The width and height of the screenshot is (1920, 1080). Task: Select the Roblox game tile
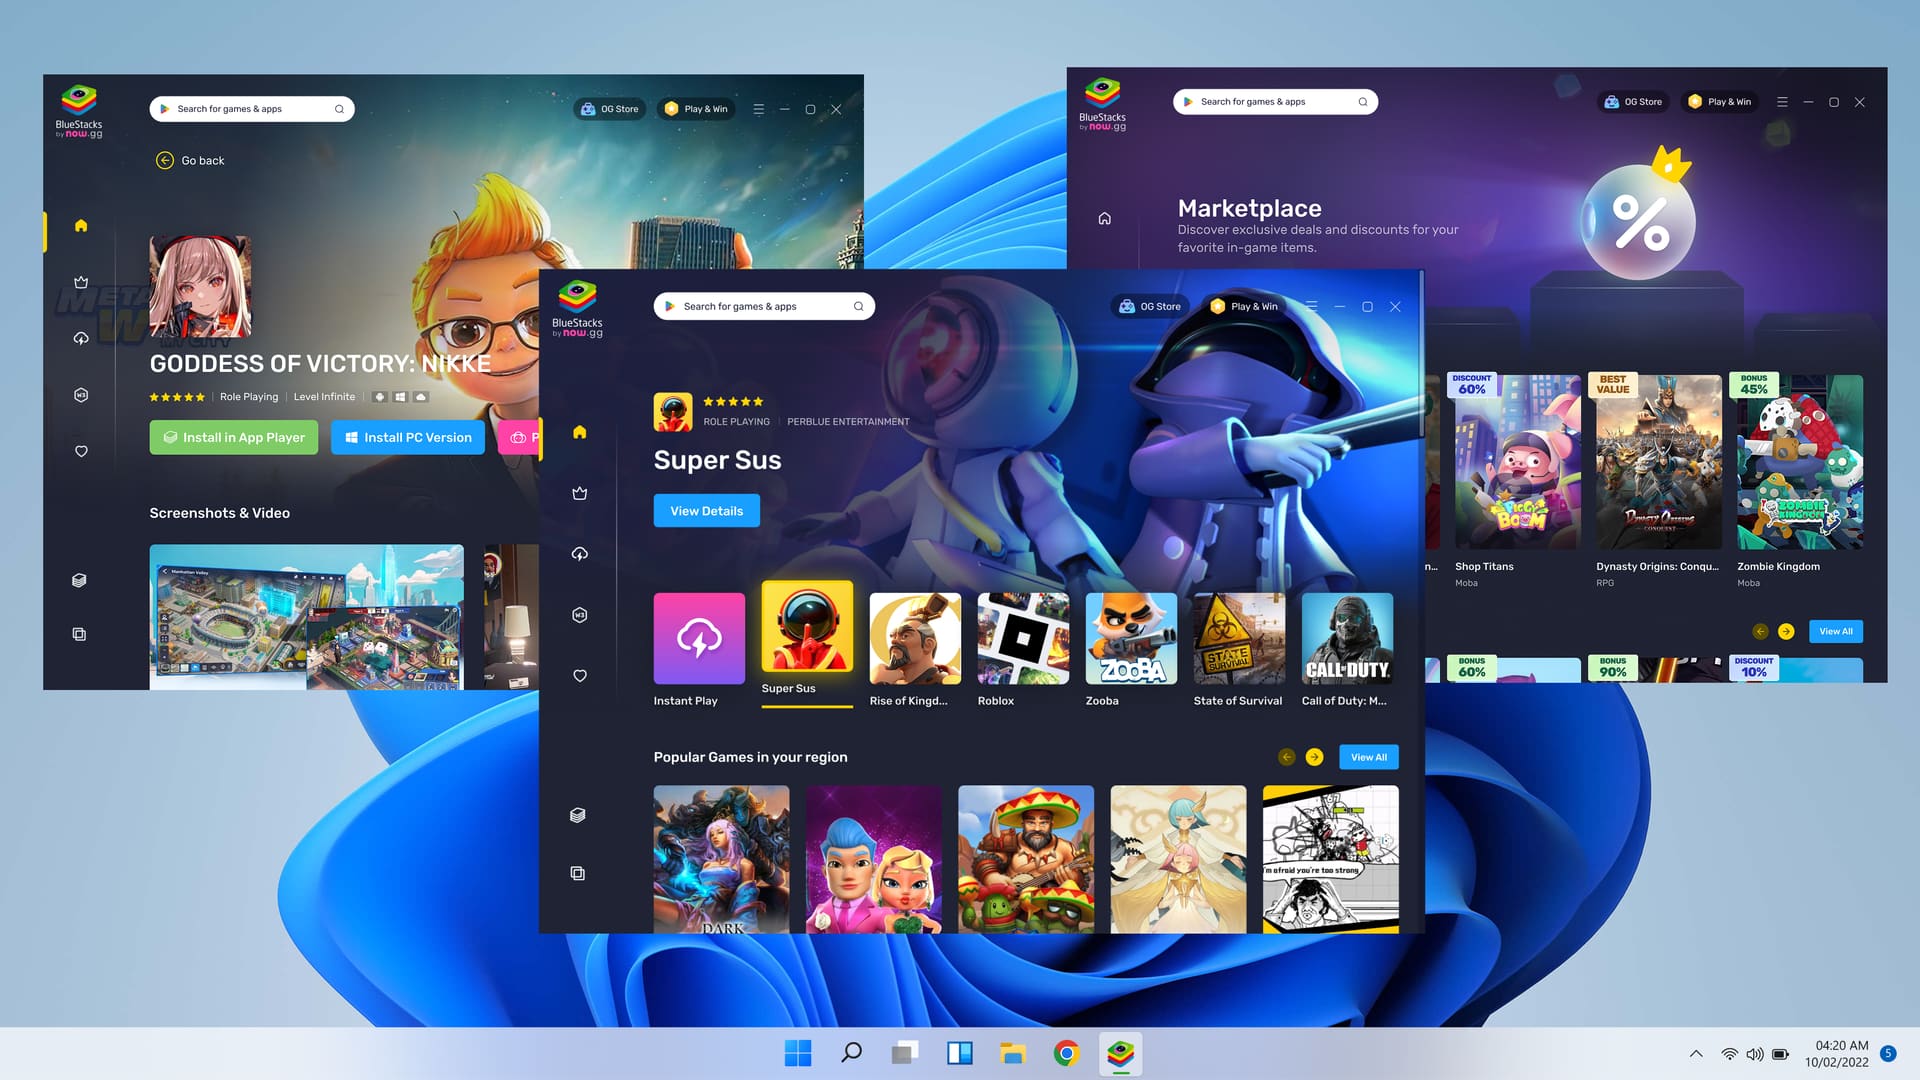[1023, 650]
